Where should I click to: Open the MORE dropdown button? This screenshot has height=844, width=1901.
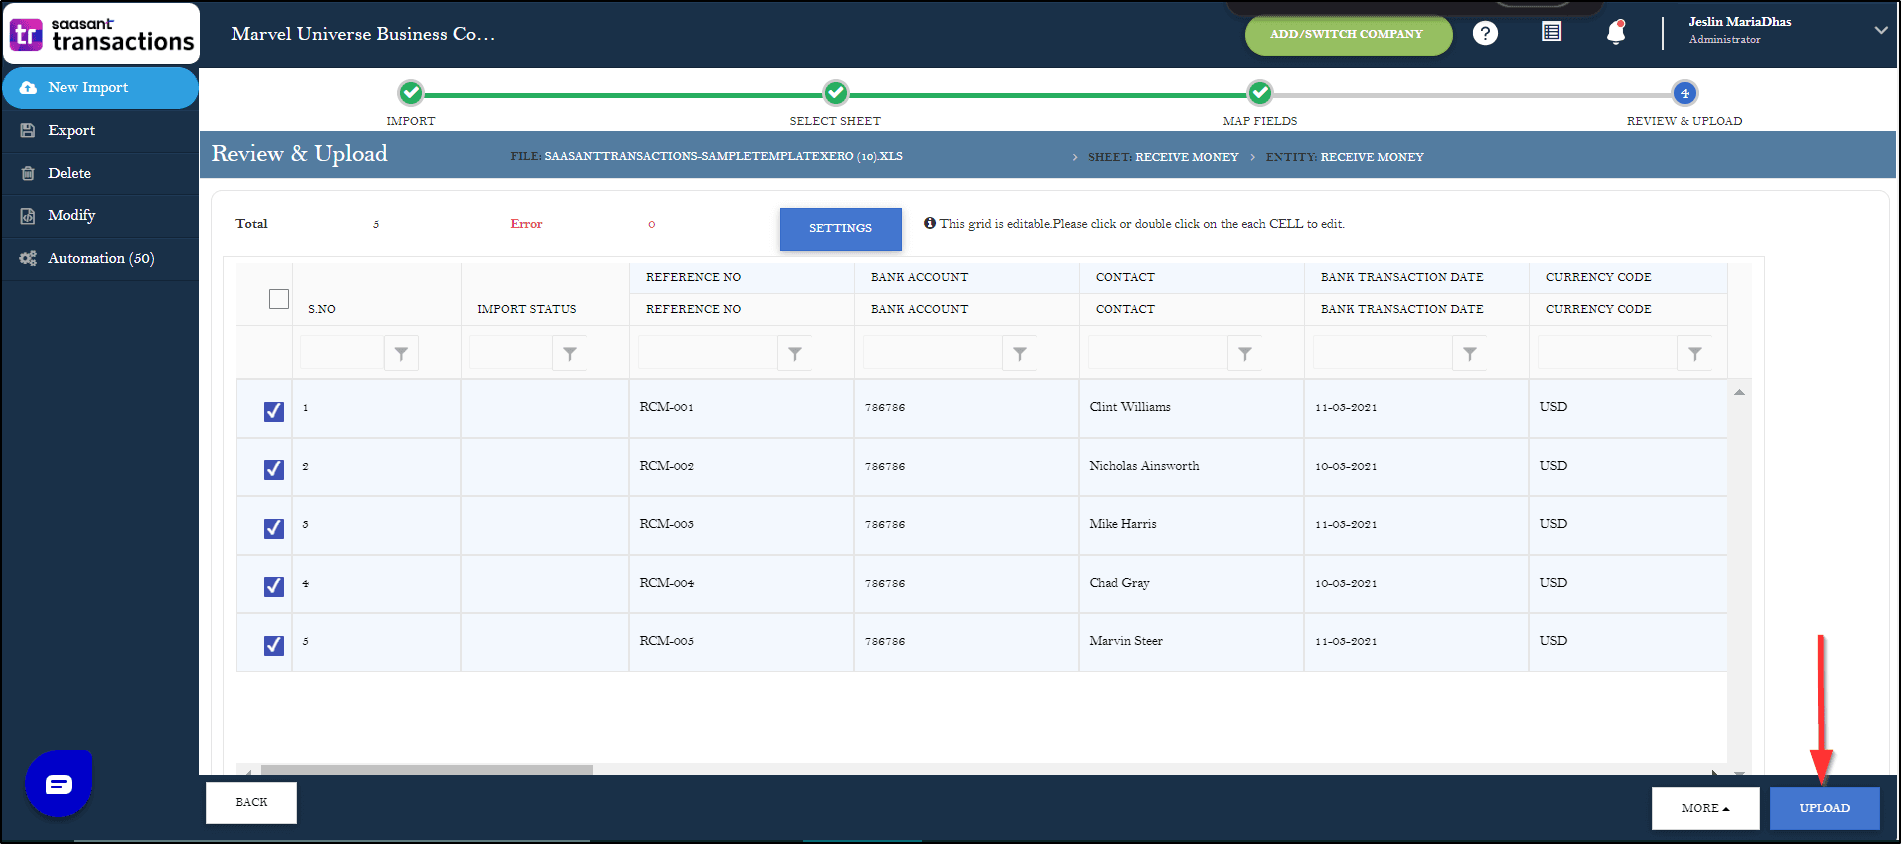pyautogui.click(x=1705, y=808)
